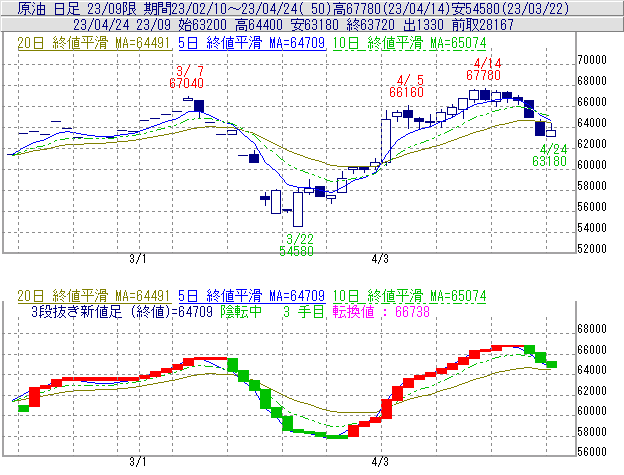Click the 56000 label on lower chart axis

592,452
